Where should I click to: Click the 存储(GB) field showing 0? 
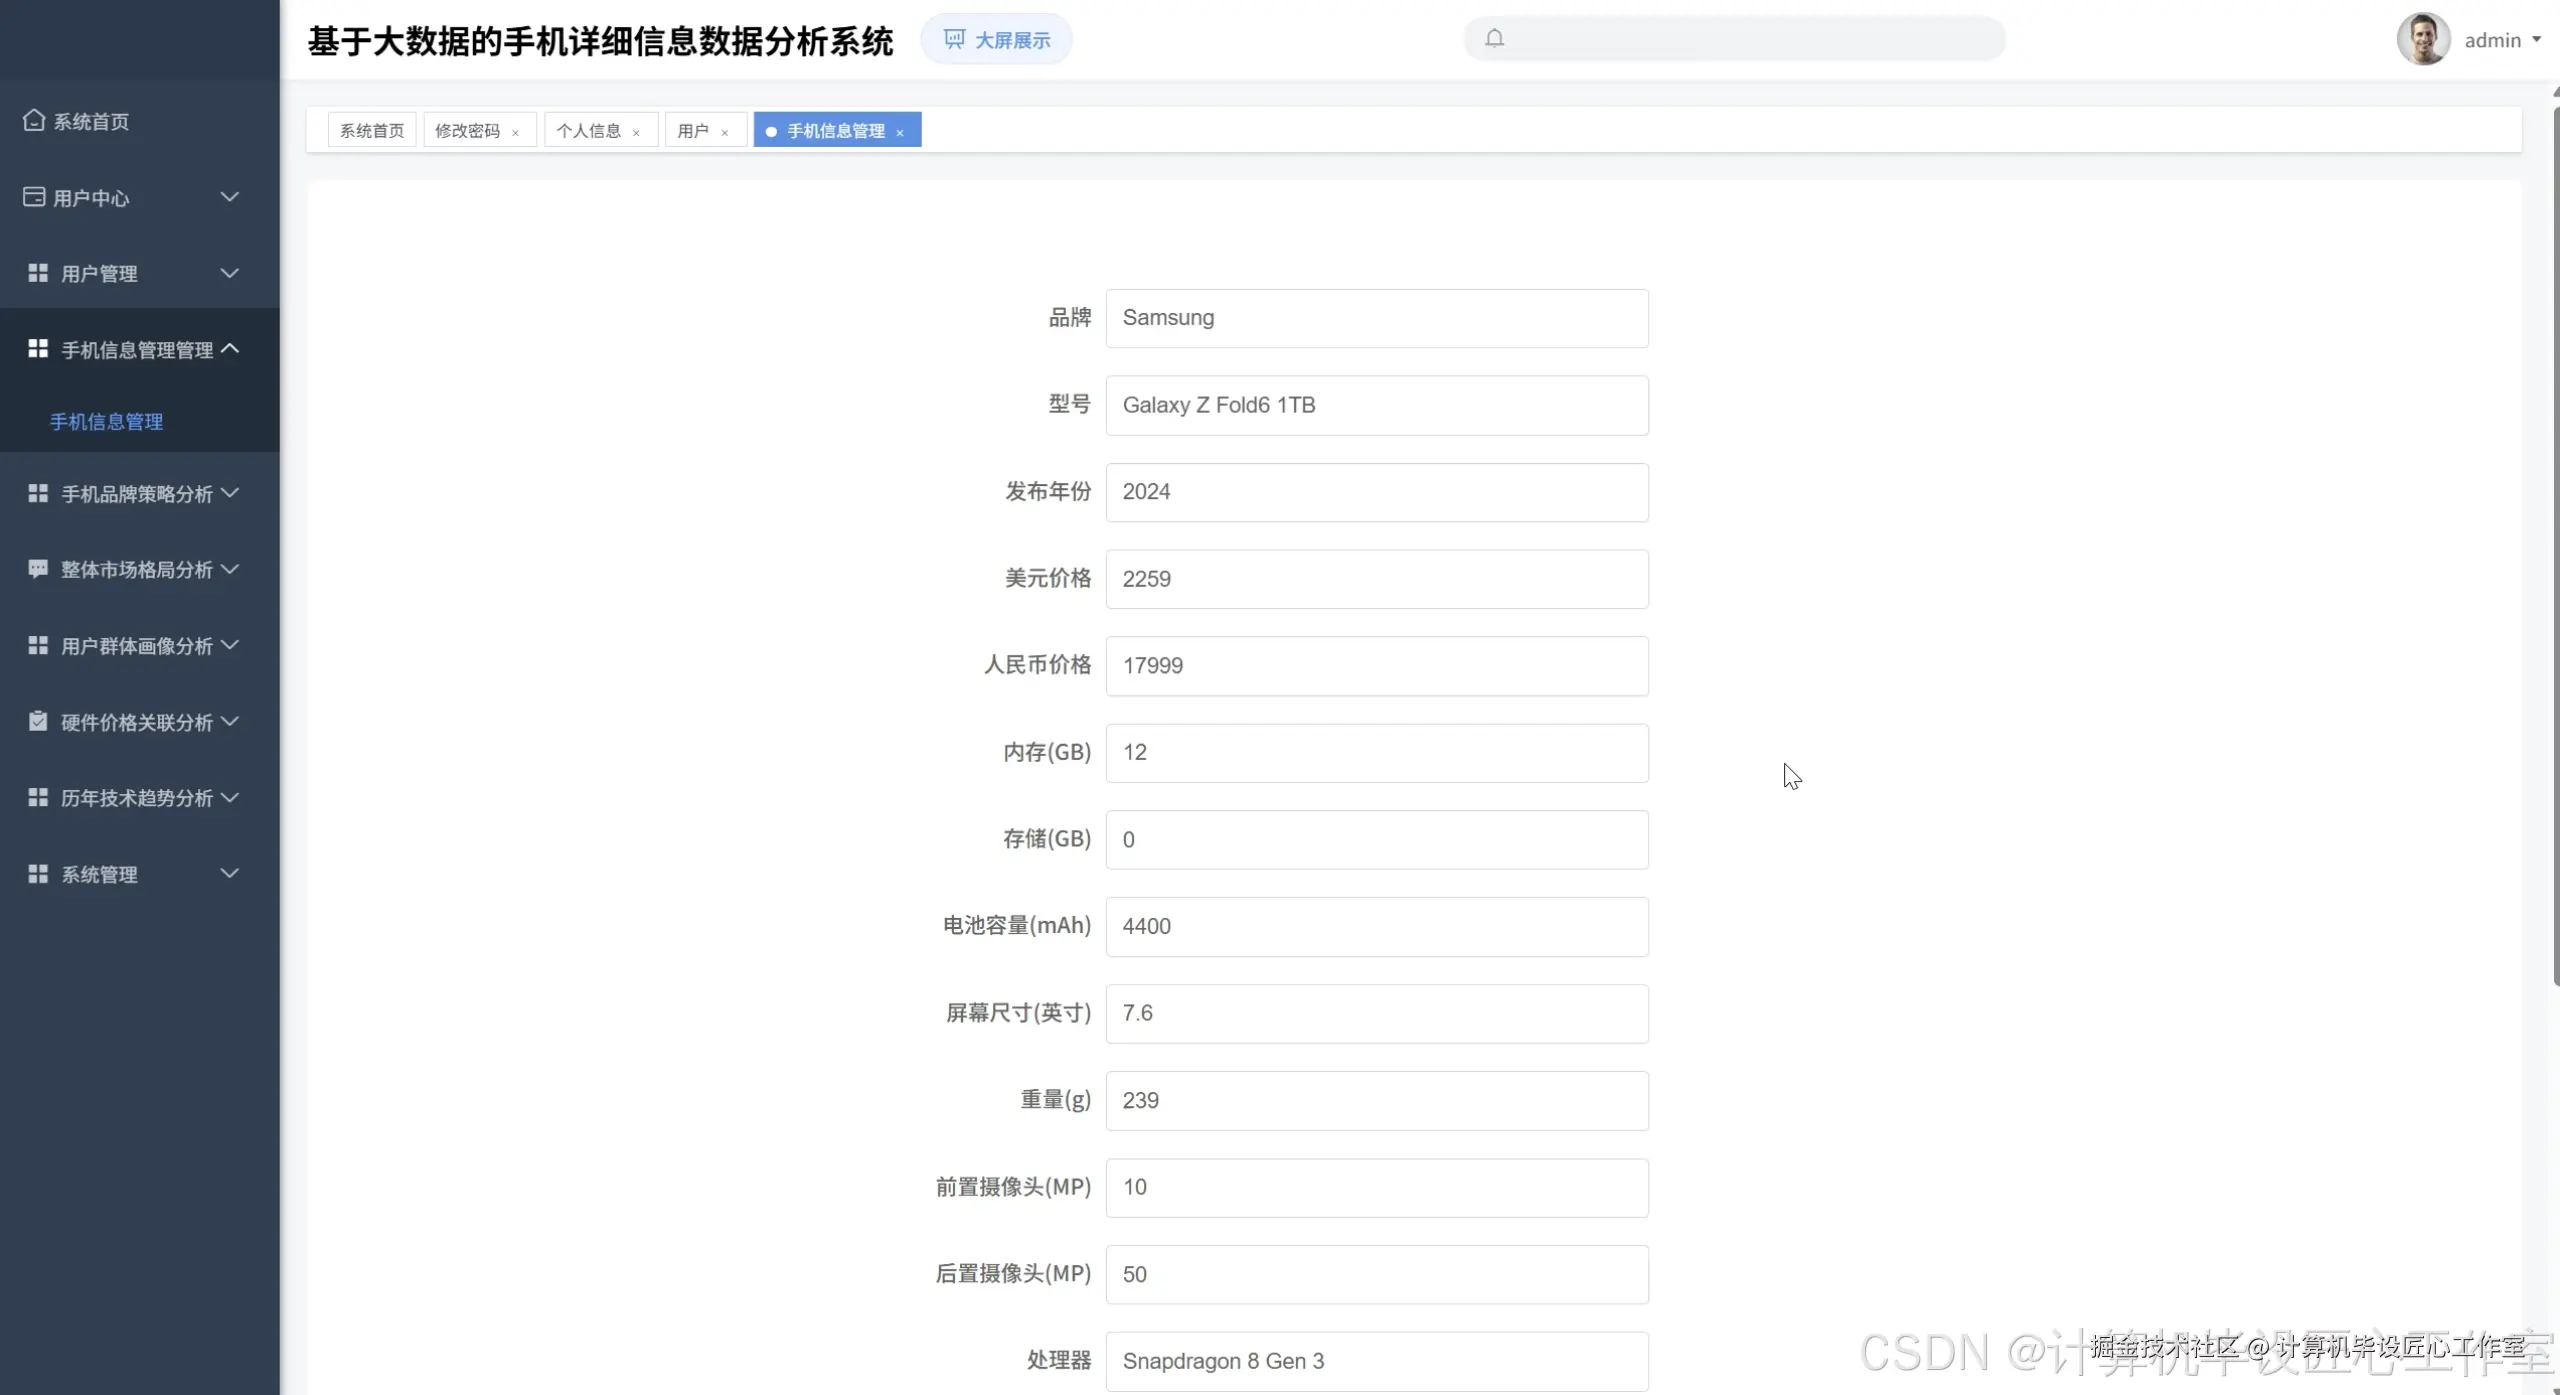point(1377,840)
